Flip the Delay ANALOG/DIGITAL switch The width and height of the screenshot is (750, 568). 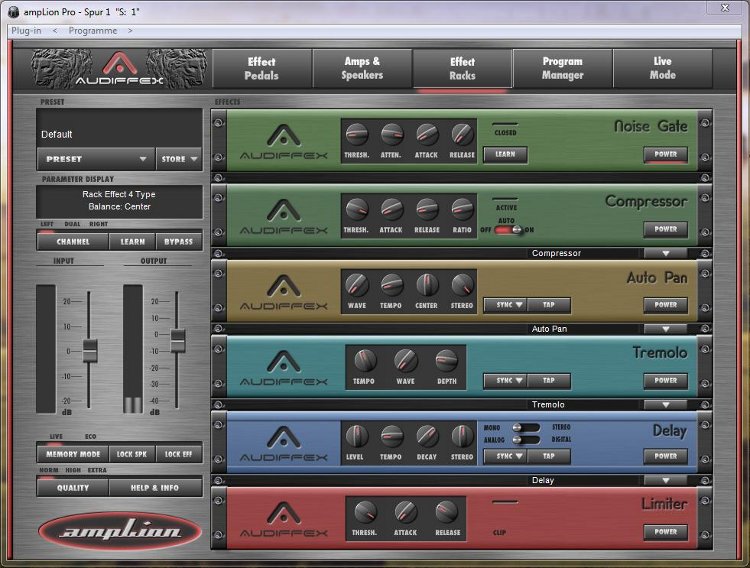click(526, 439)
